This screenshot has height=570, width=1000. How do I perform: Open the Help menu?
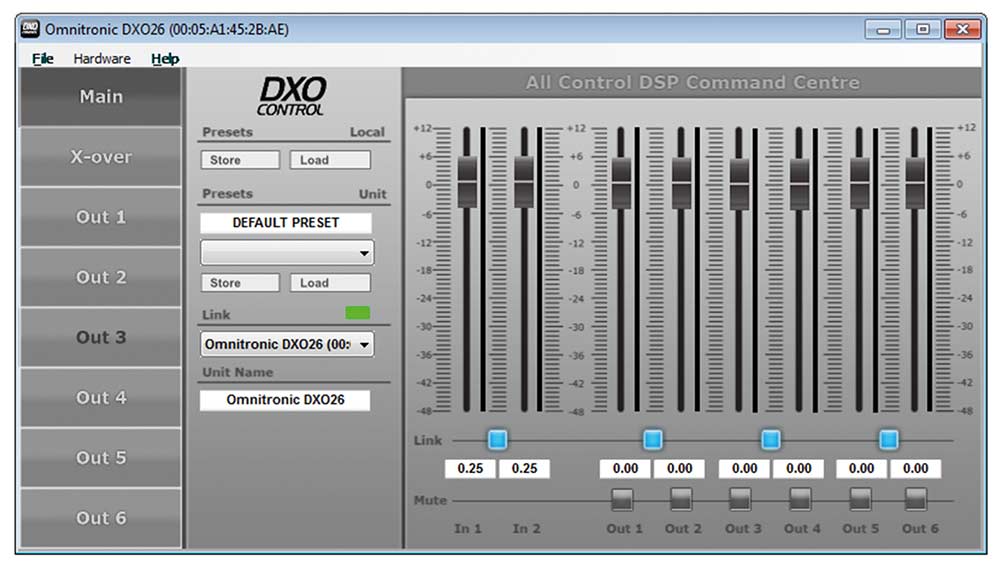[165, 59]
